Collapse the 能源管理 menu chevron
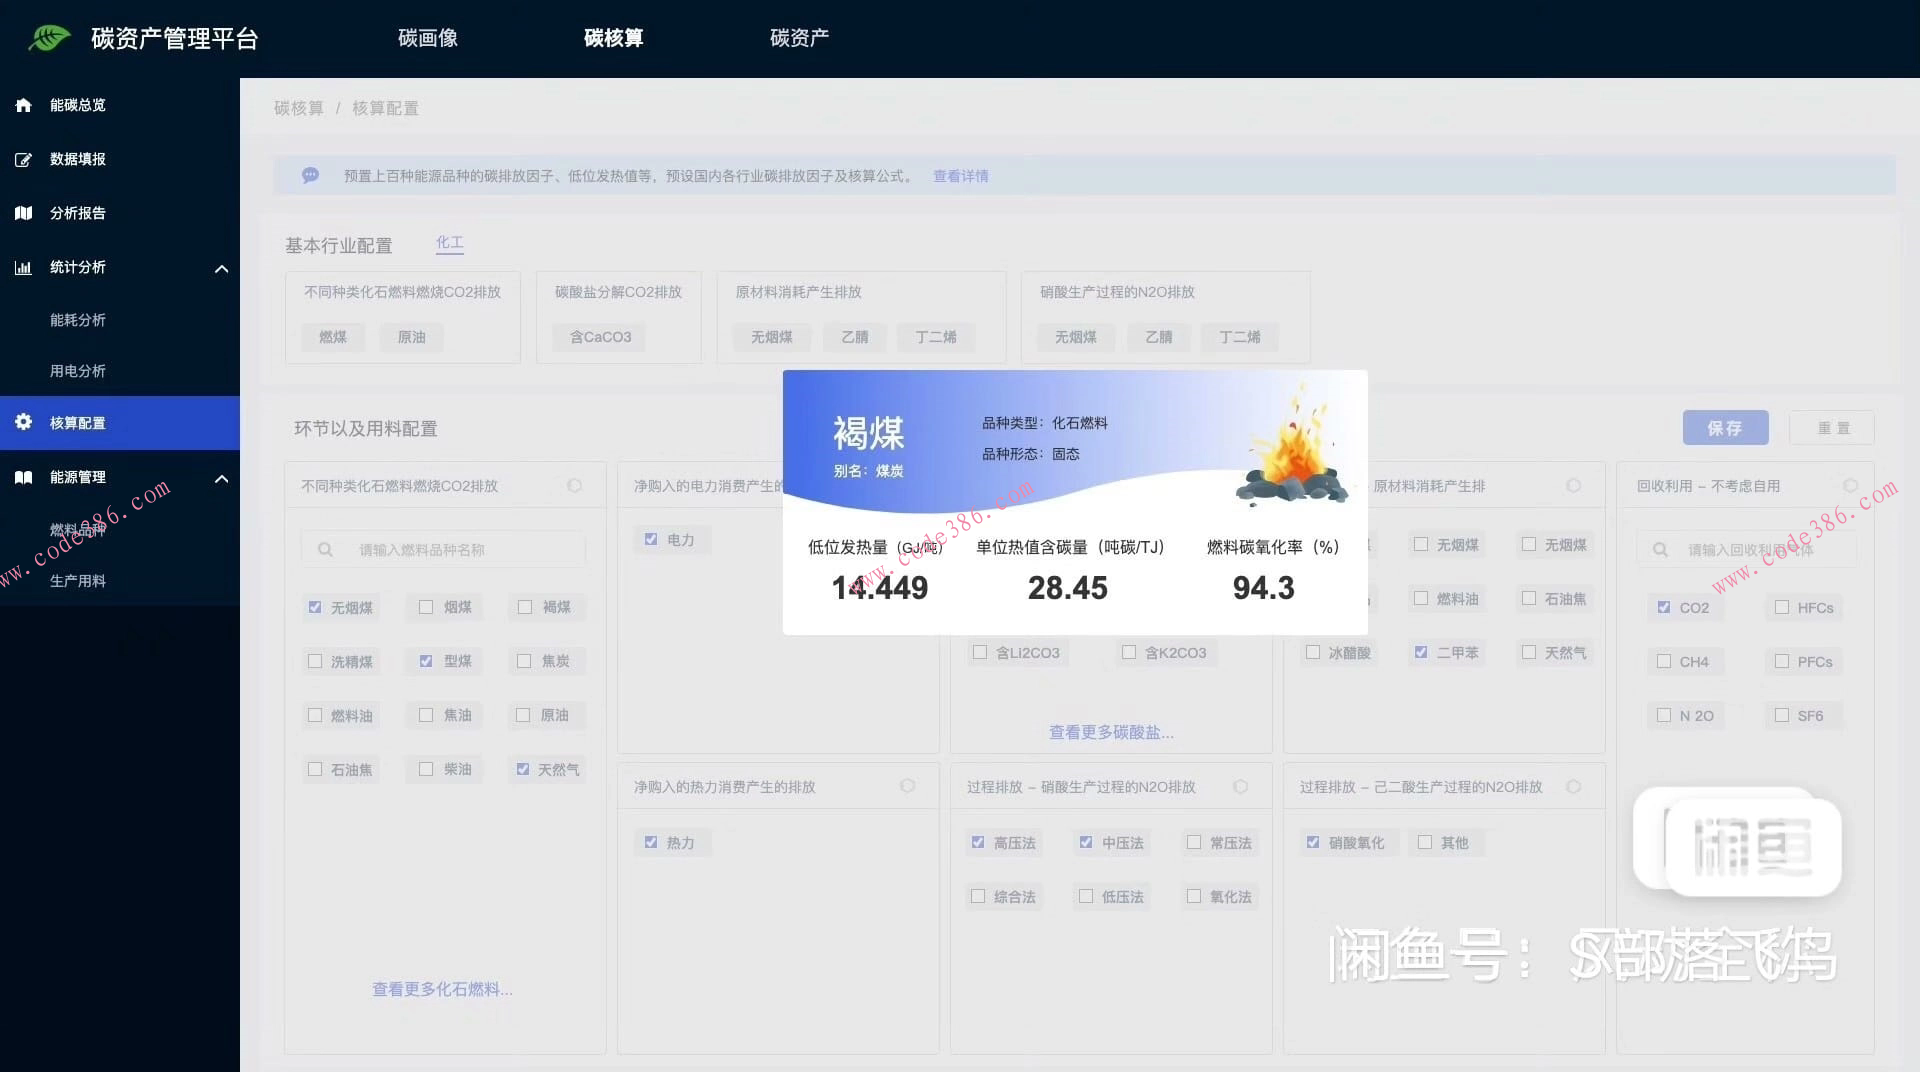 pos(221,478)
